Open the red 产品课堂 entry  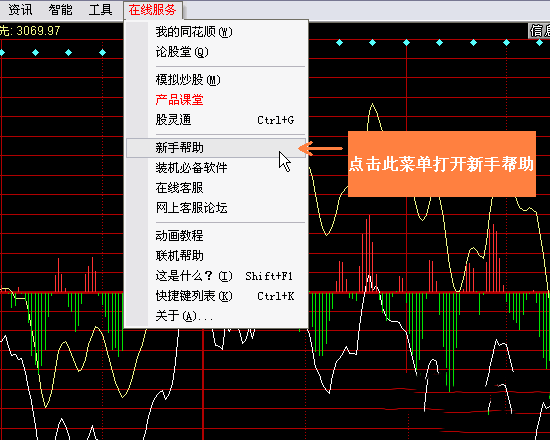216,100
